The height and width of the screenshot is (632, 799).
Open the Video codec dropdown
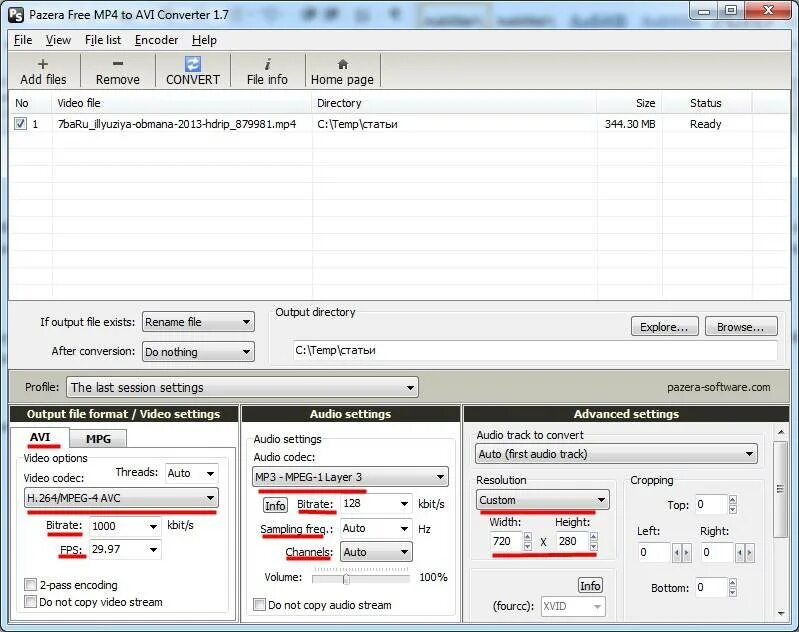[121, 498]
